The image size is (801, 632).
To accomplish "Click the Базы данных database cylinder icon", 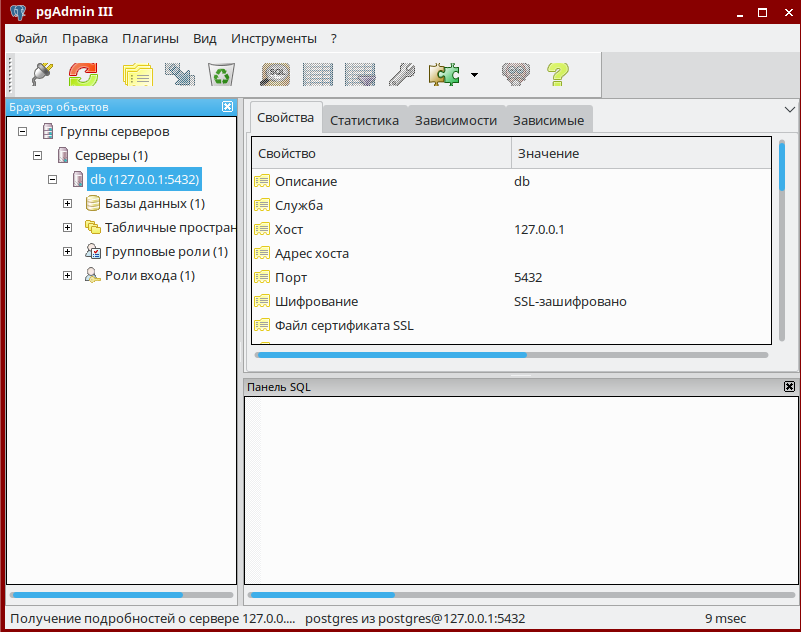I will pos(92,204).
